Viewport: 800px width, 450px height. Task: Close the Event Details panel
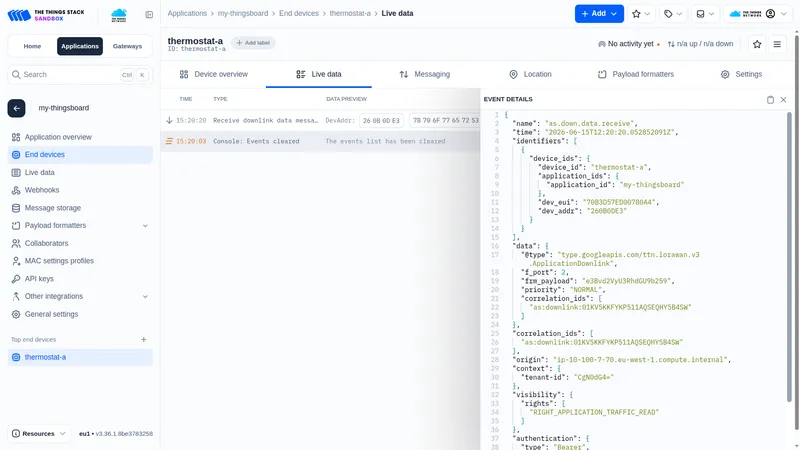point(784,100)
